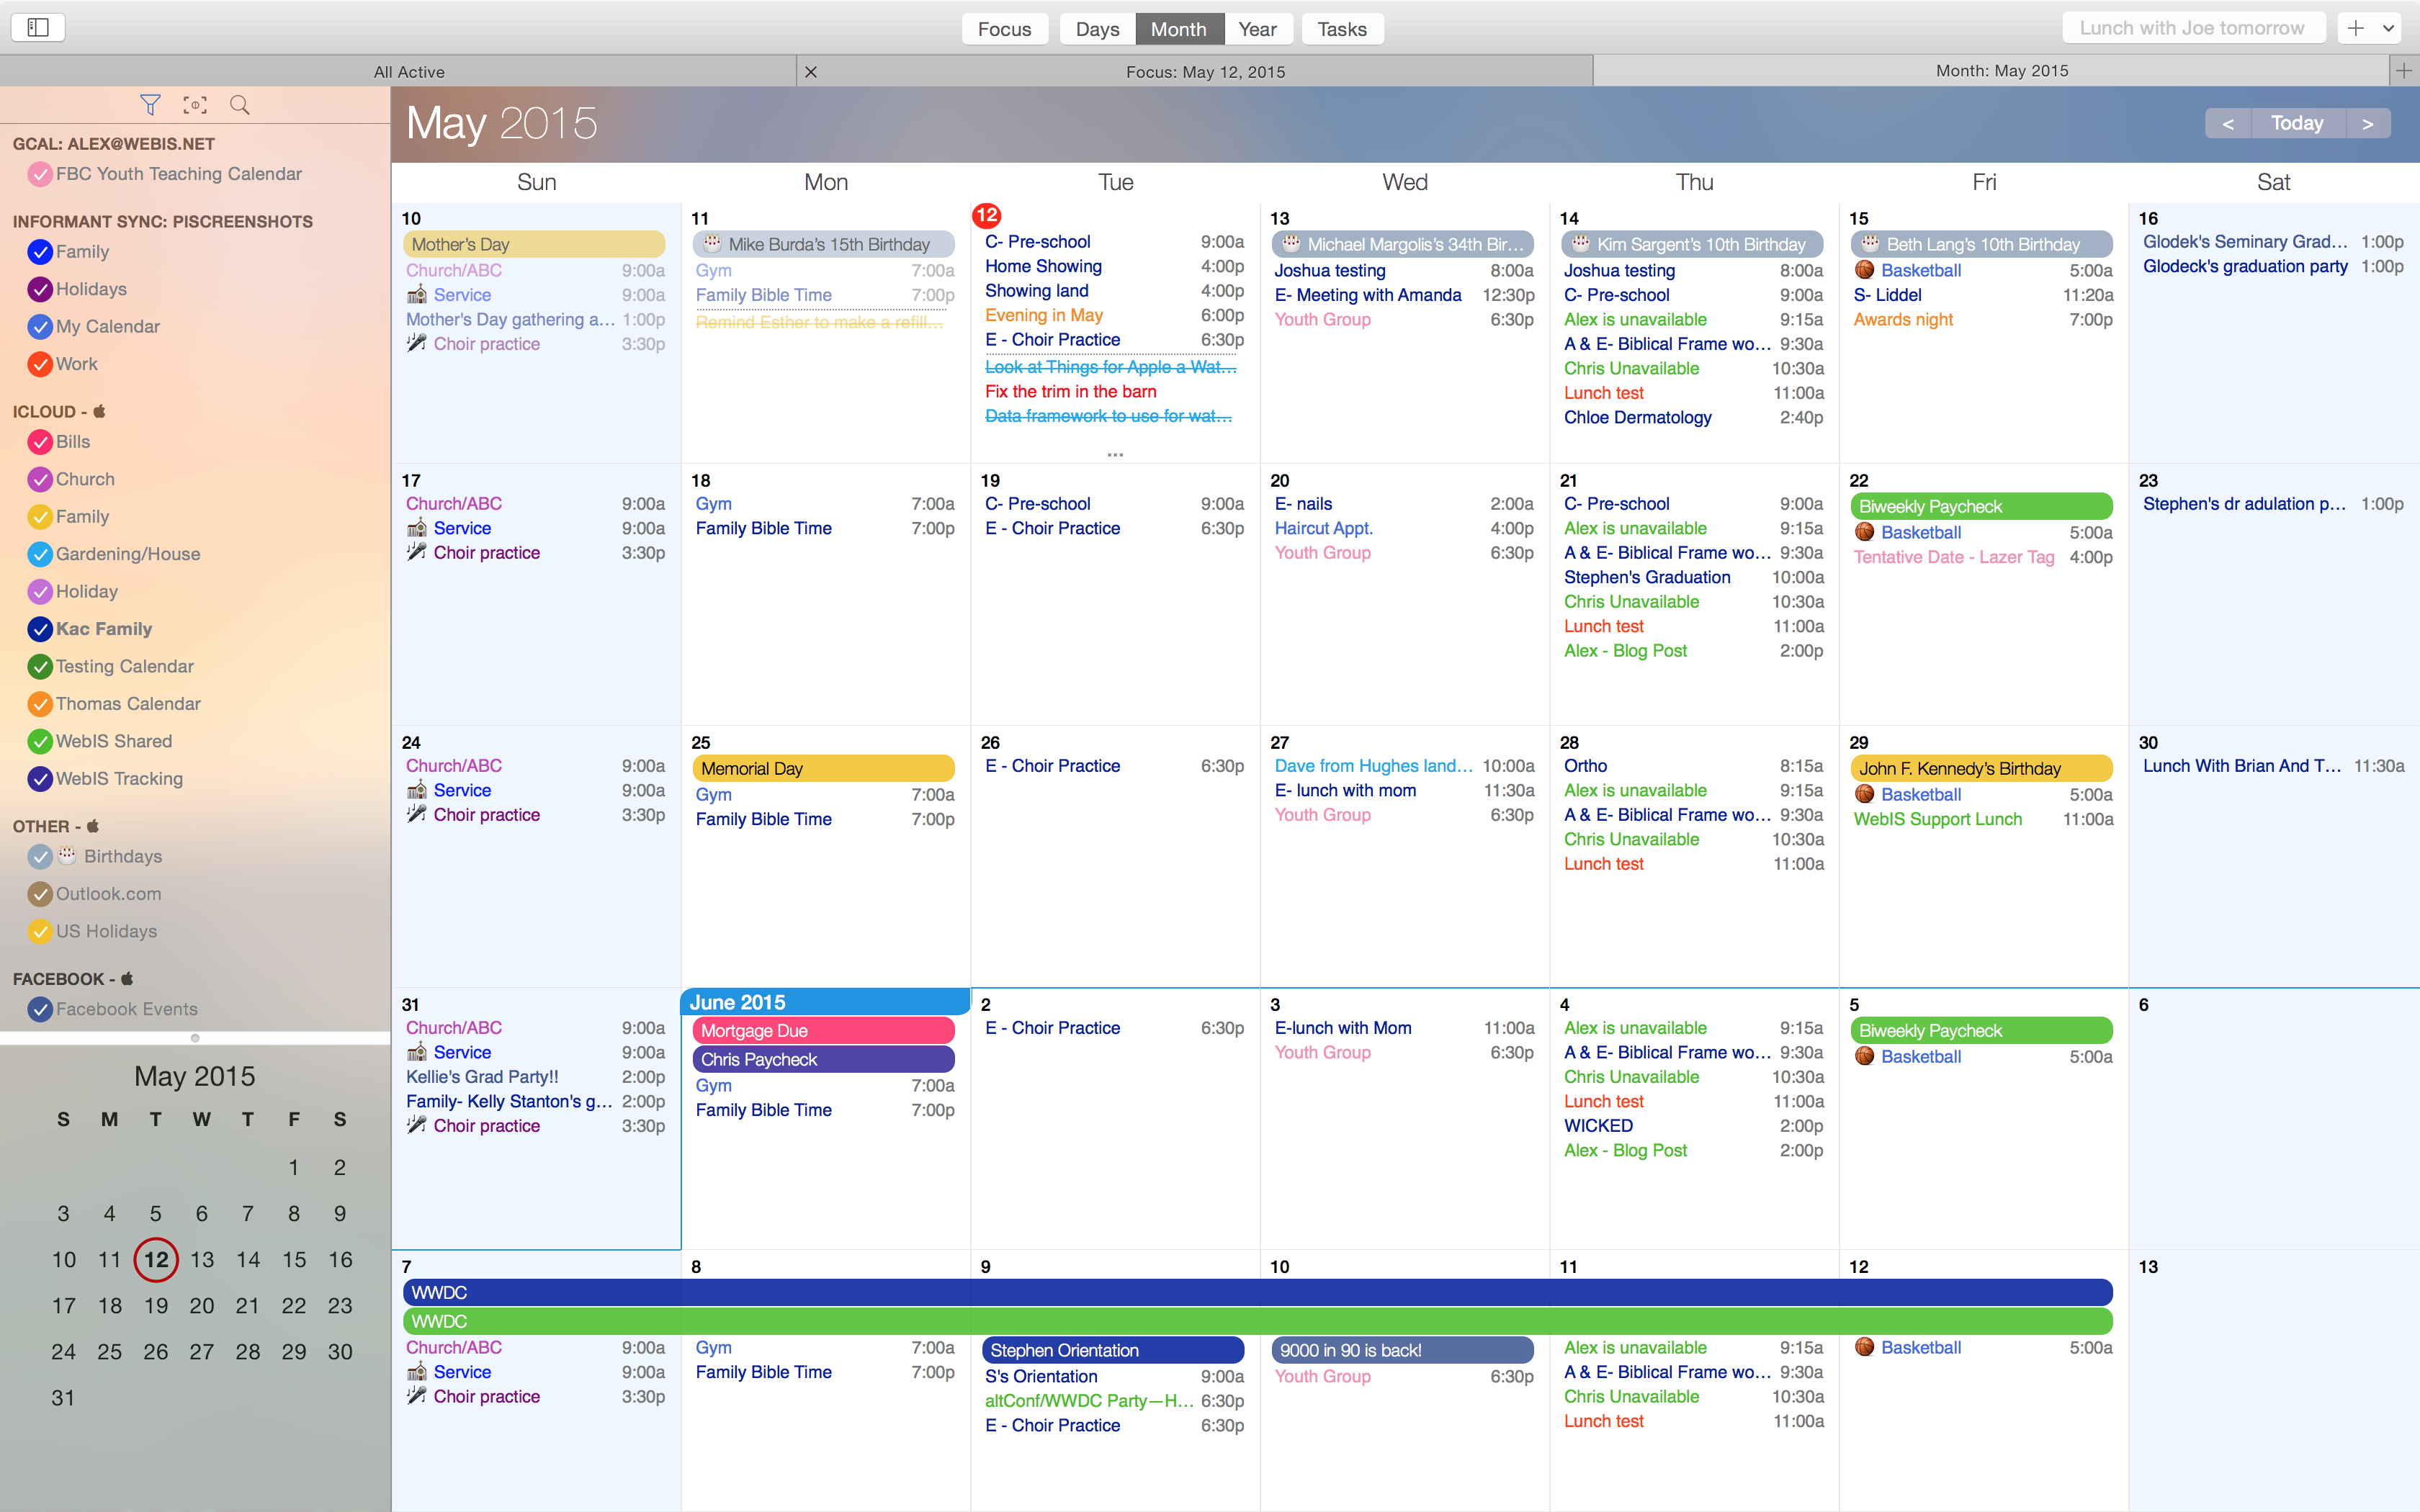Click the Today button

(x=2297, y=123)
